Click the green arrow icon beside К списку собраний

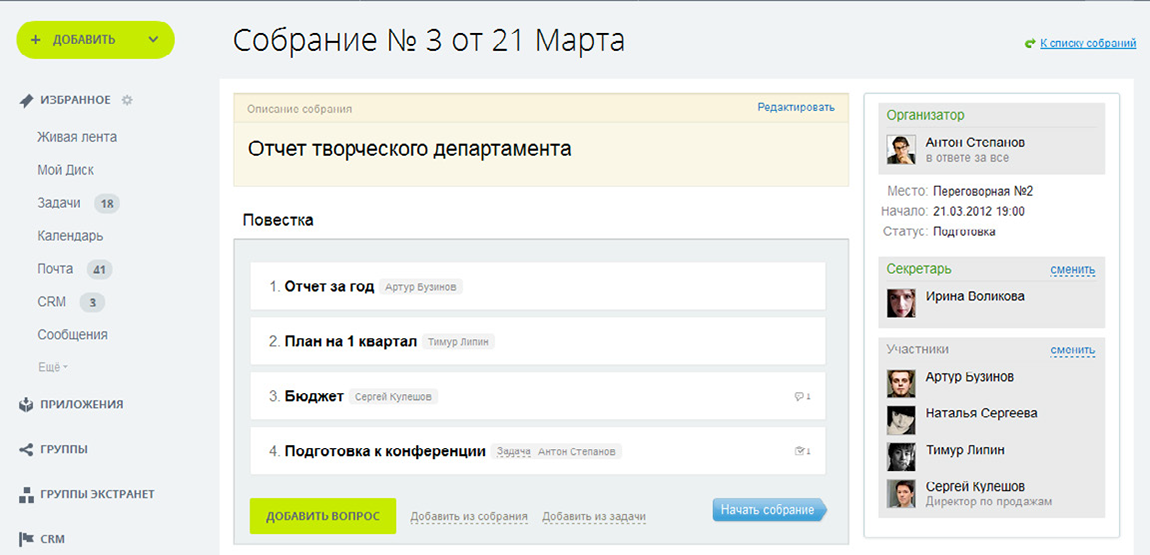pyautogui.click(x=1030, y=44)
